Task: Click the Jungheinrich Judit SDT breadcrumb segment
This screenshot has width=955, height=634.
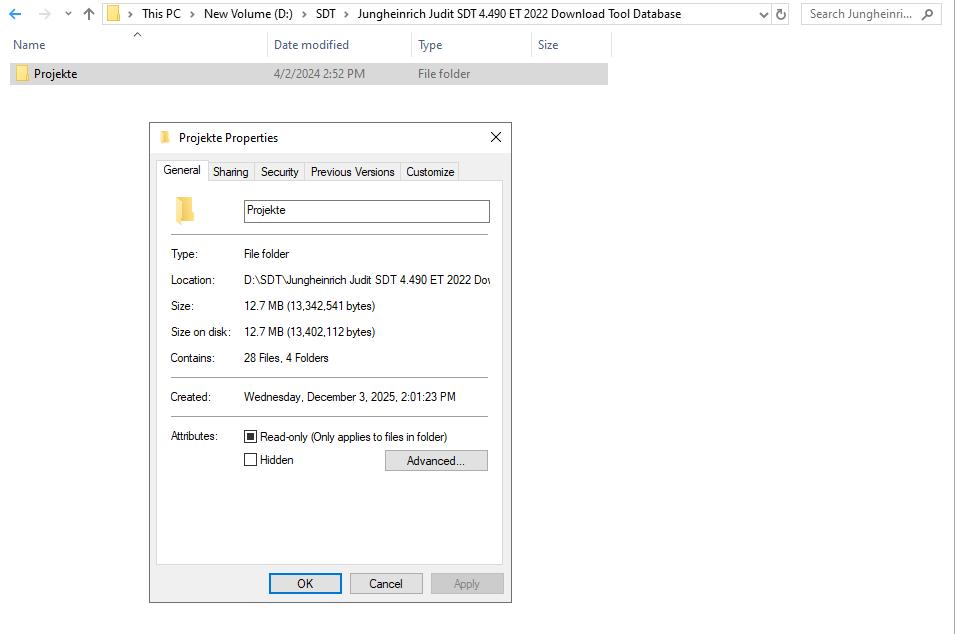Action: pos(519,14)
